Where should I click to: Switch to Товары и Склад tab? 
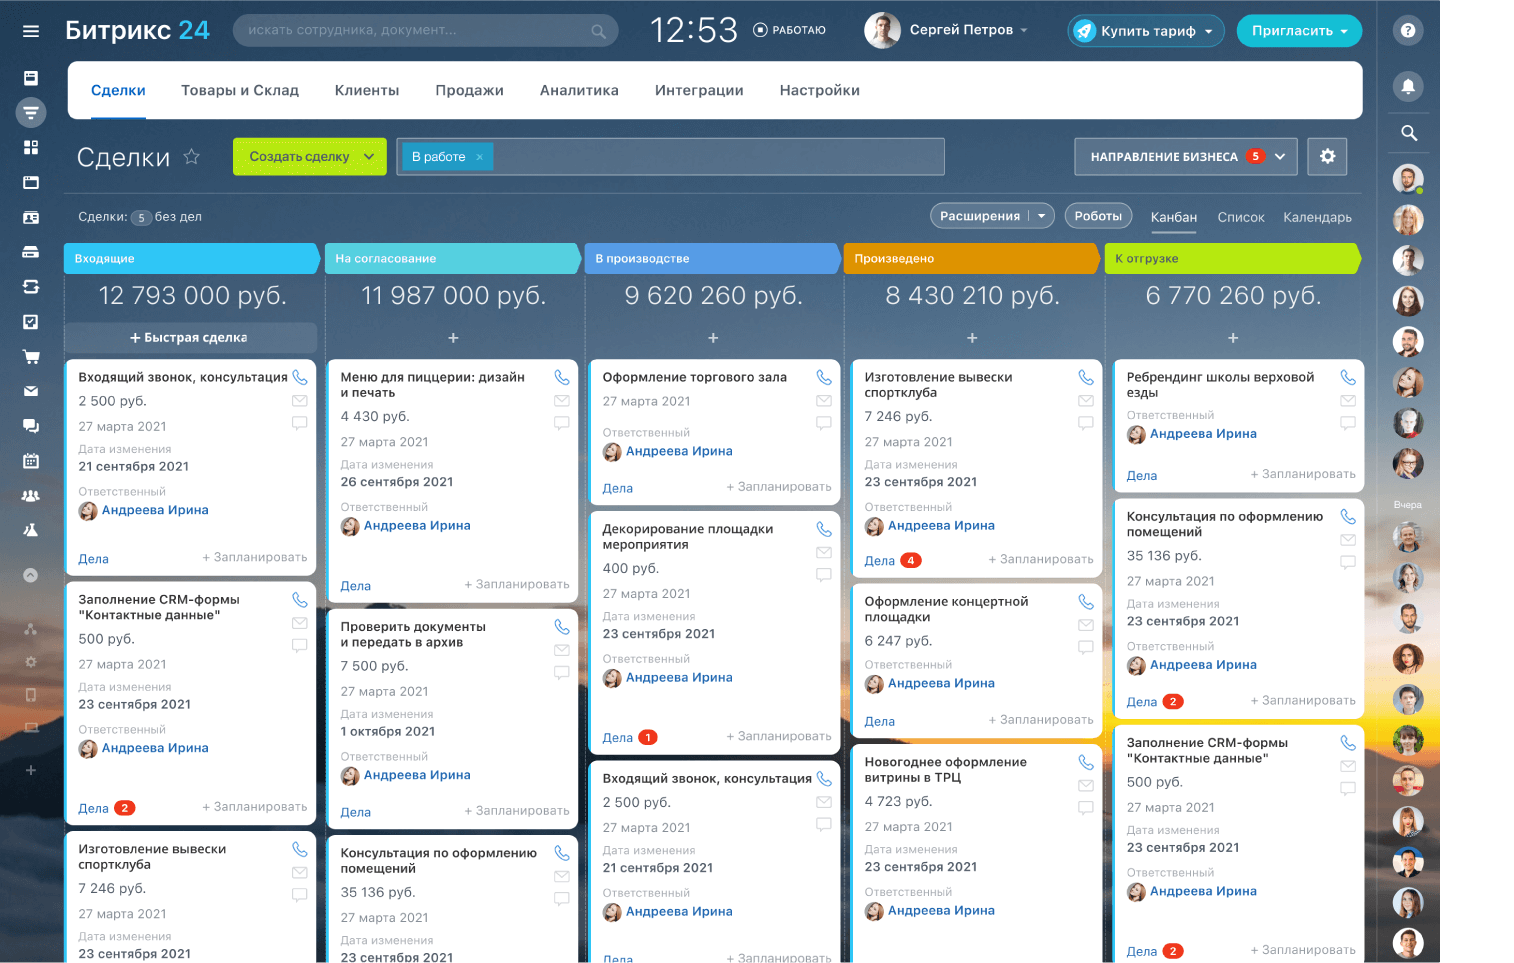click(x=240, y=90)
